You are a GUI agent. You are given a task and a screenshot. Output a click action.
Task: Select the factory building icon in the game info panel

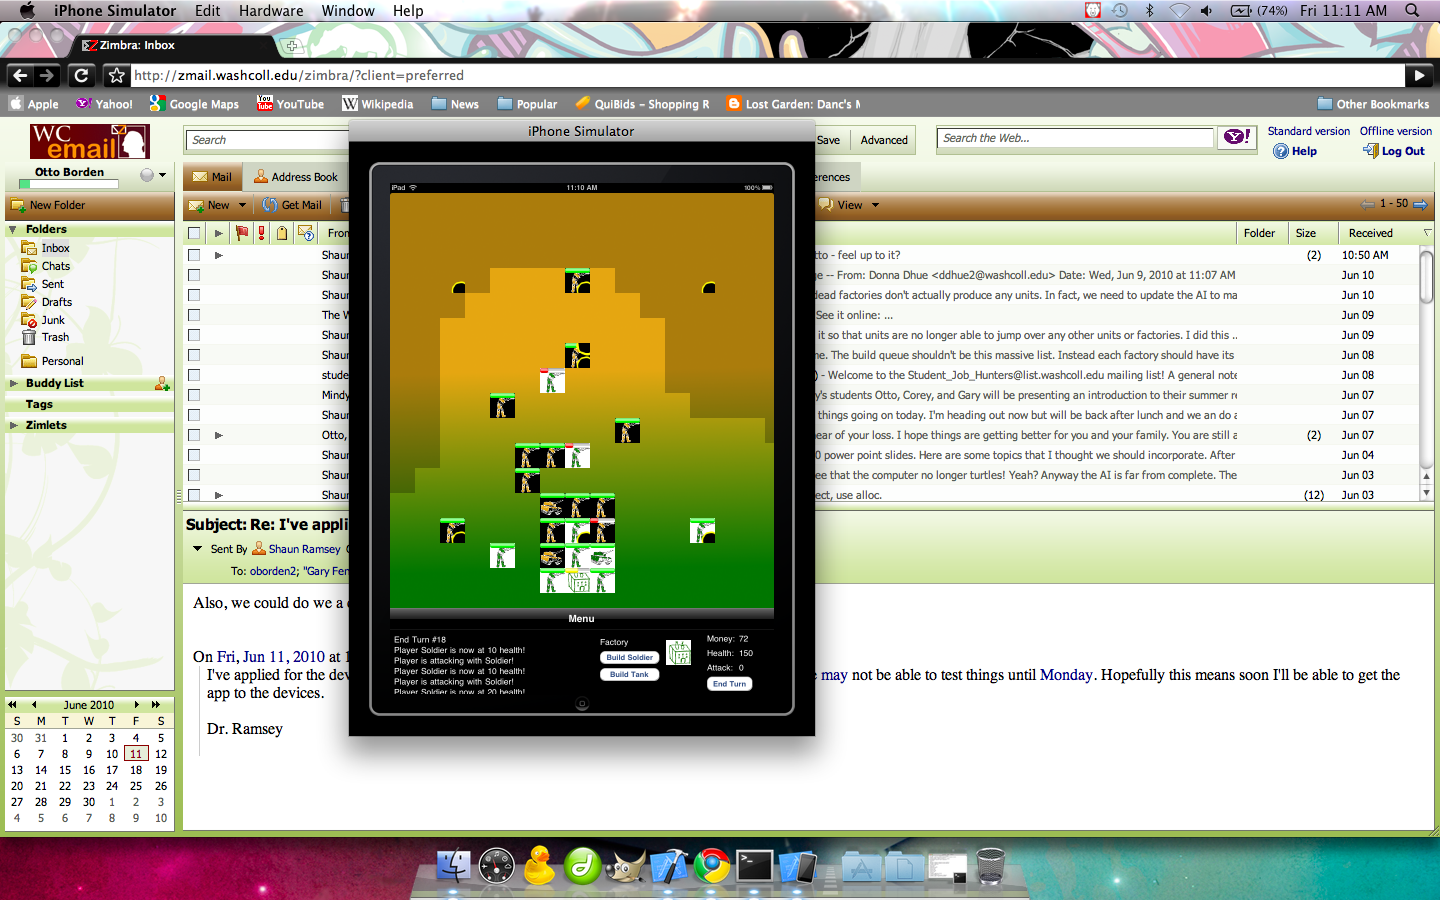click(x=679, y=653)
